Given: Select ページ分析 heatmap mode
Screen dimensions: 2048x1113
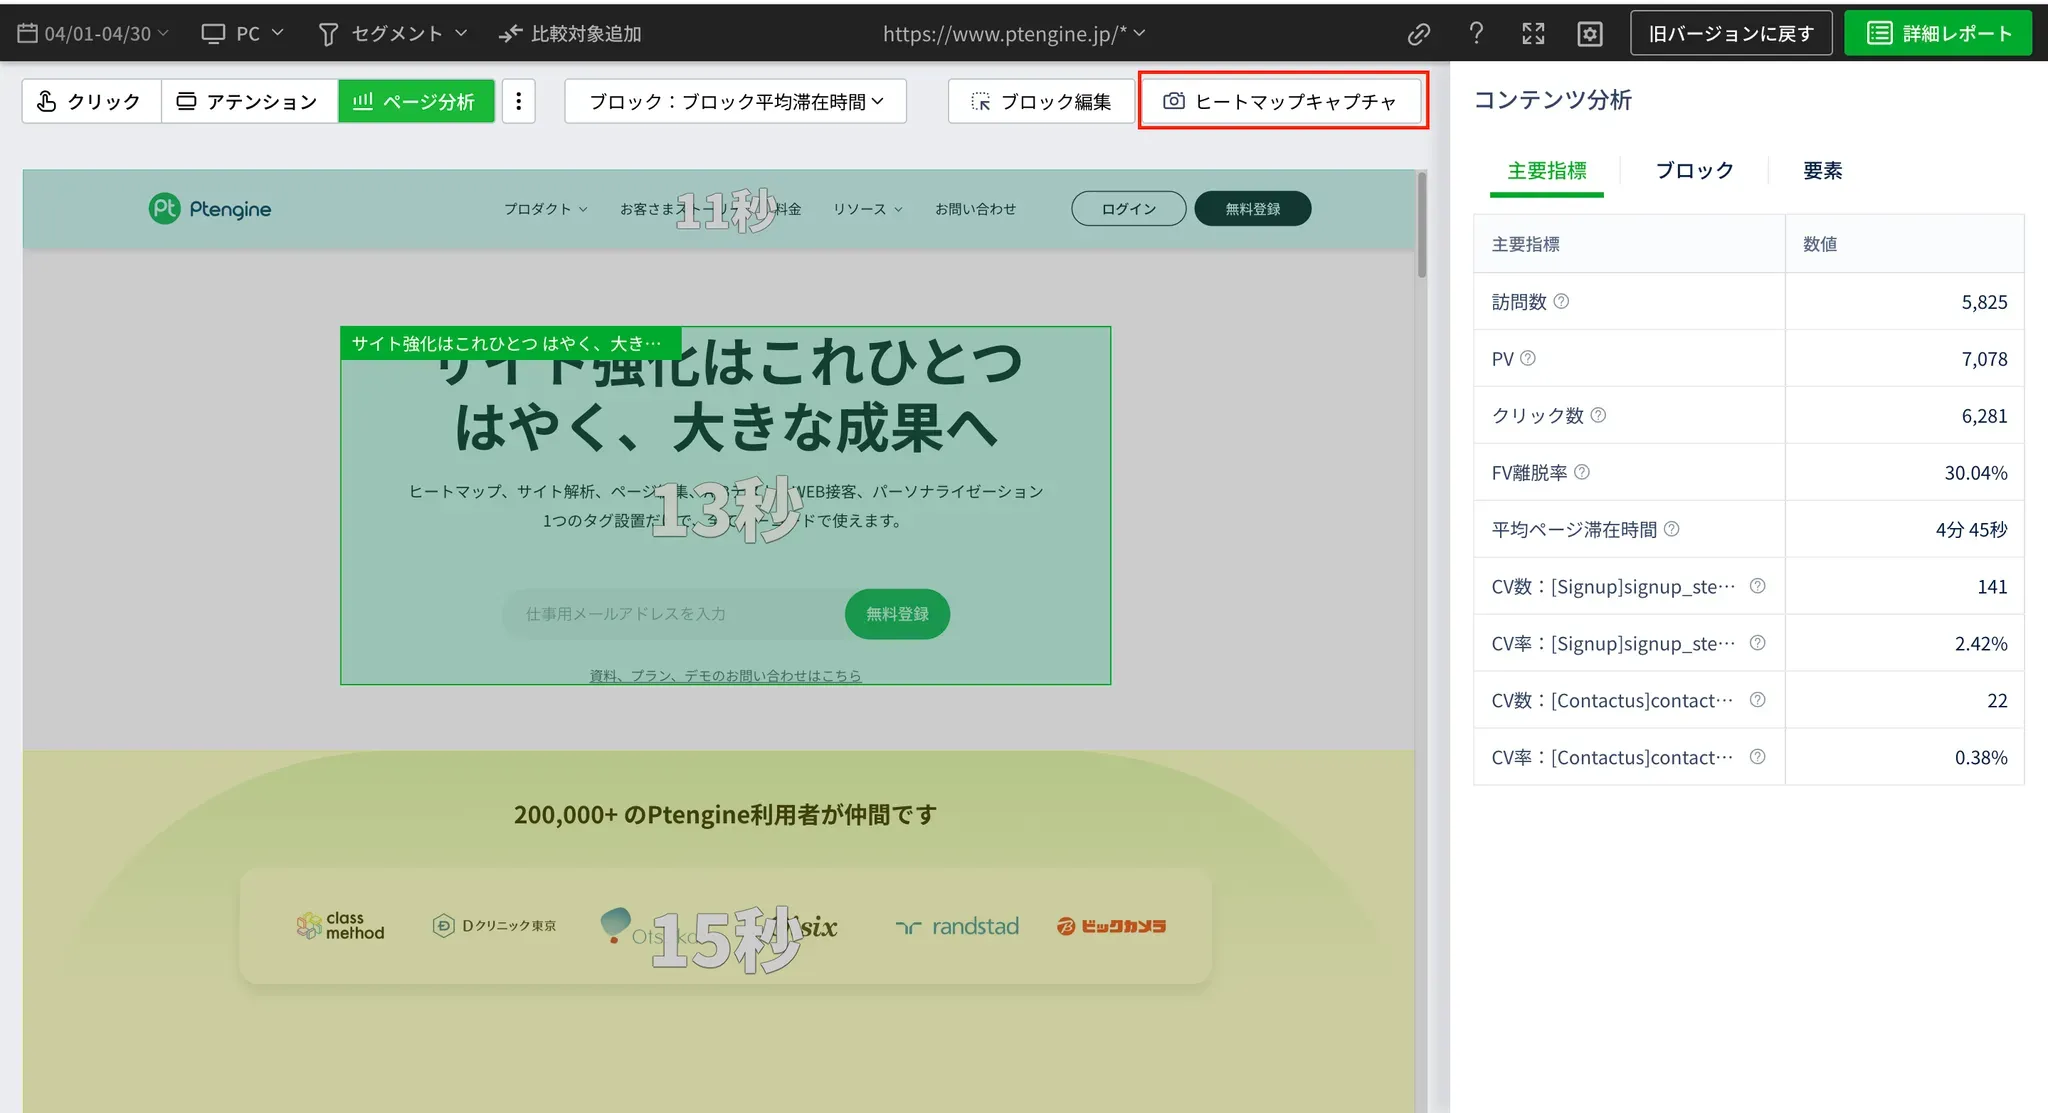Looking at the screenshot, I should point(416,101).
